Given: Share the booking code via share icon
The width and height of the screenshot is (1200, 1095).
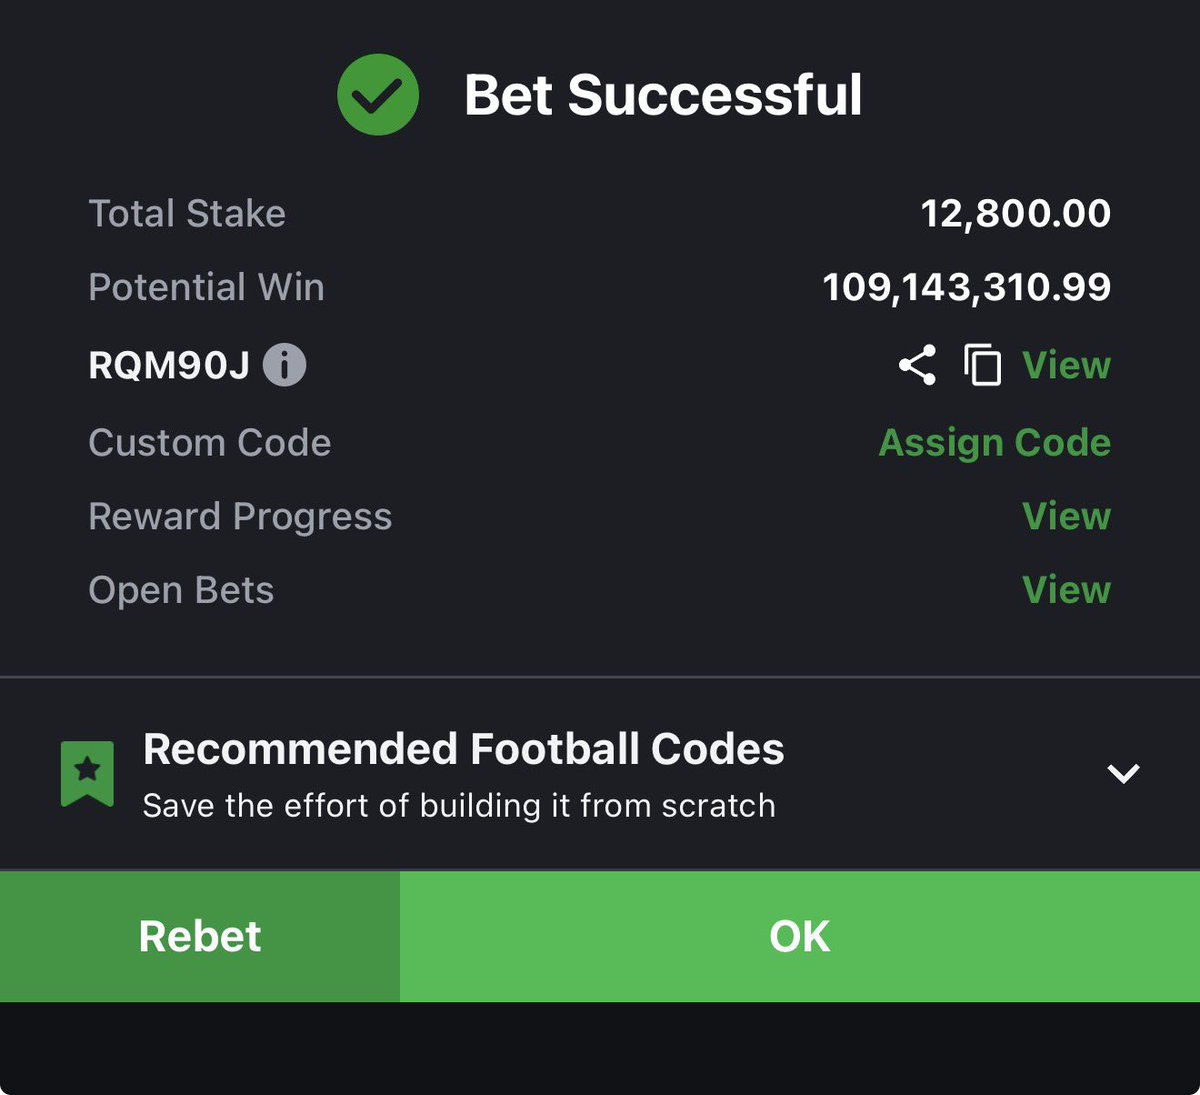Looking at the screenshot, I should [917, 365].
